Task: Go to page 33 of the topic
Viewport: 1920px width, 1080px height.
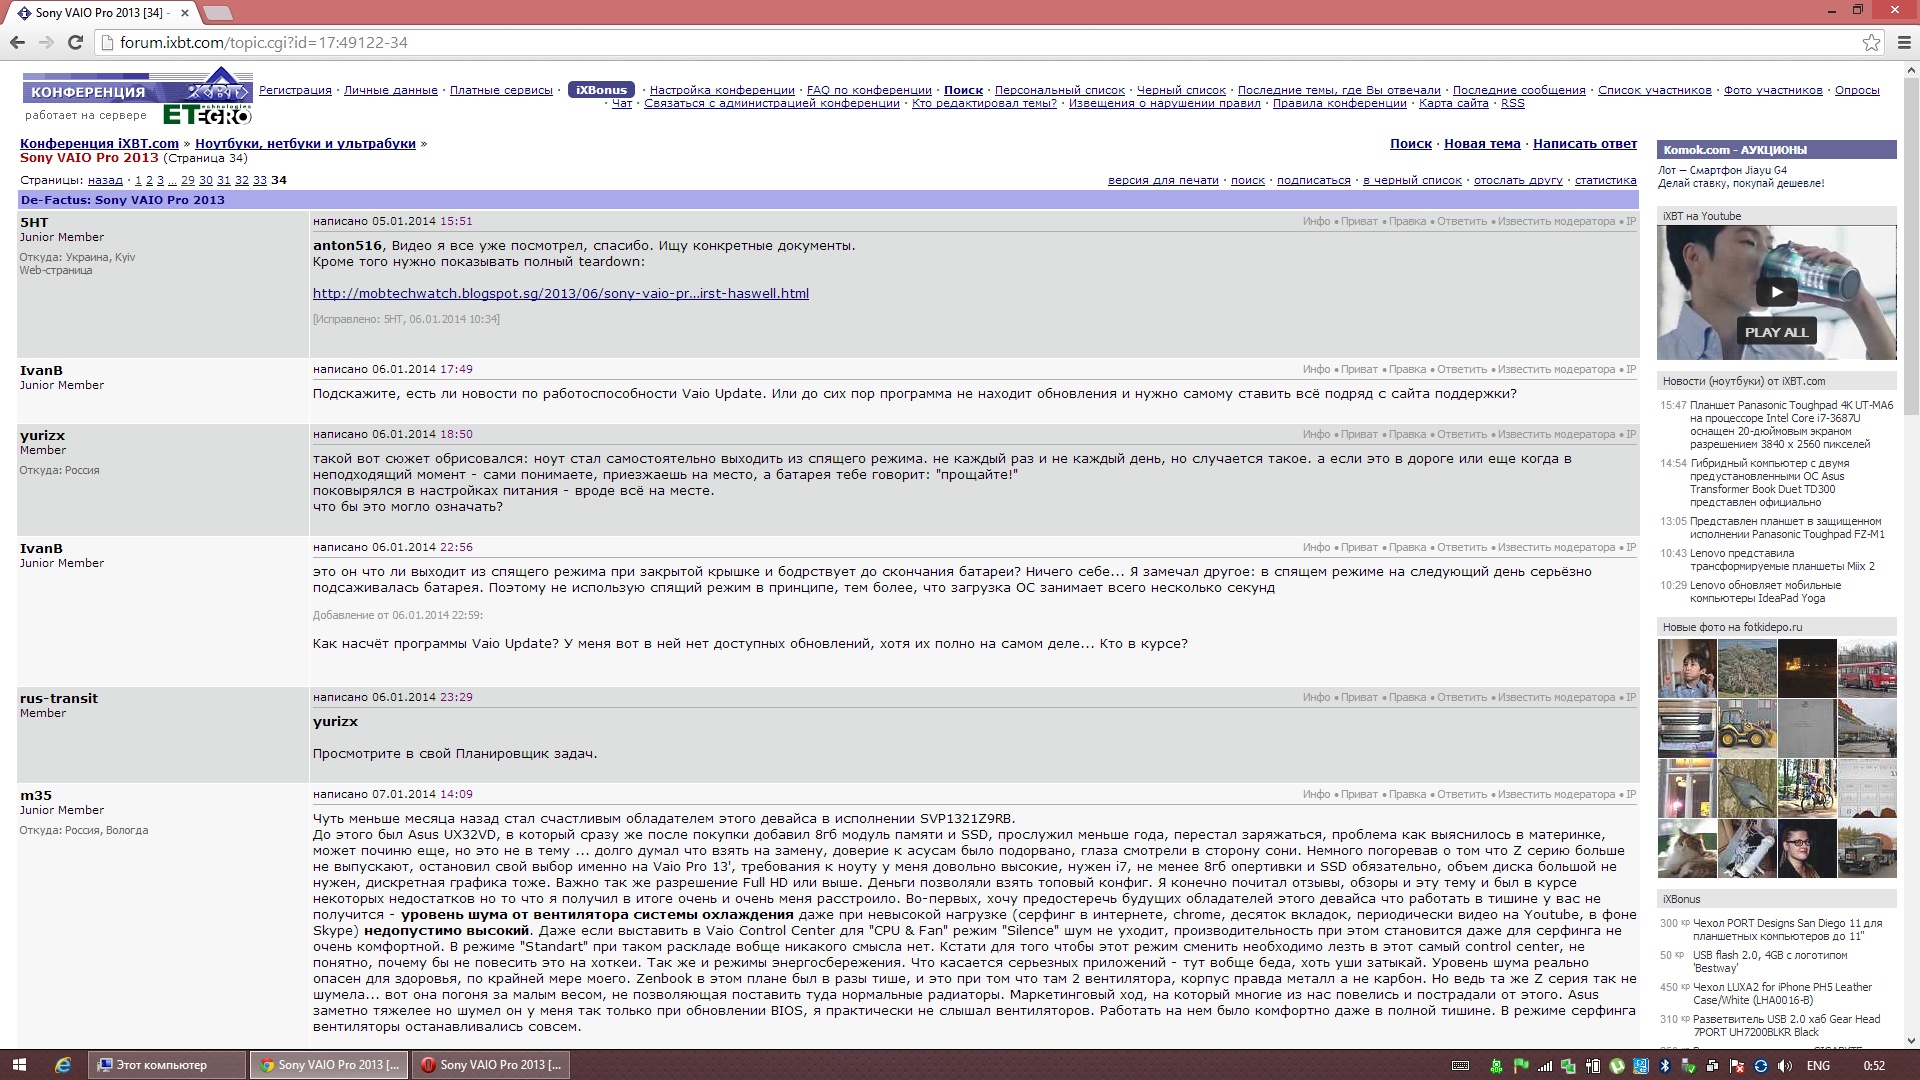Action: [x=259, y=180]
